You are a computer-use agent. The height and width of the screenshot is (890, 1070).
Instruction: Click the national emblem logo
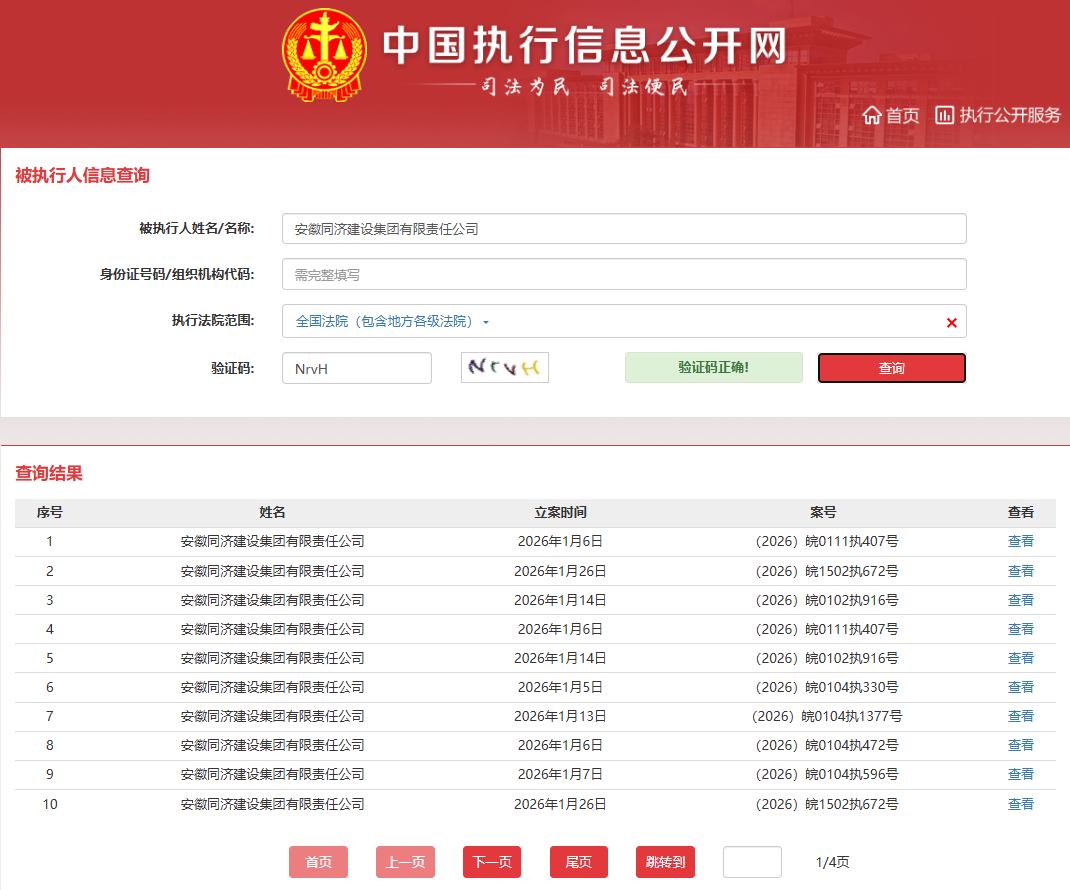click(324, 55)
